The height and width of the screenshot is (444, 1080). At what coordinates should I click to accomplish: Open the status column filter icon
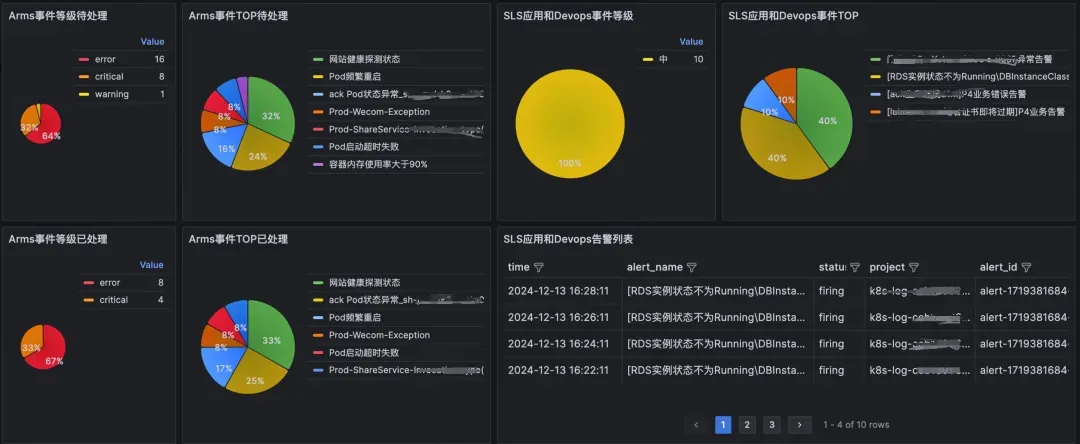855,267
